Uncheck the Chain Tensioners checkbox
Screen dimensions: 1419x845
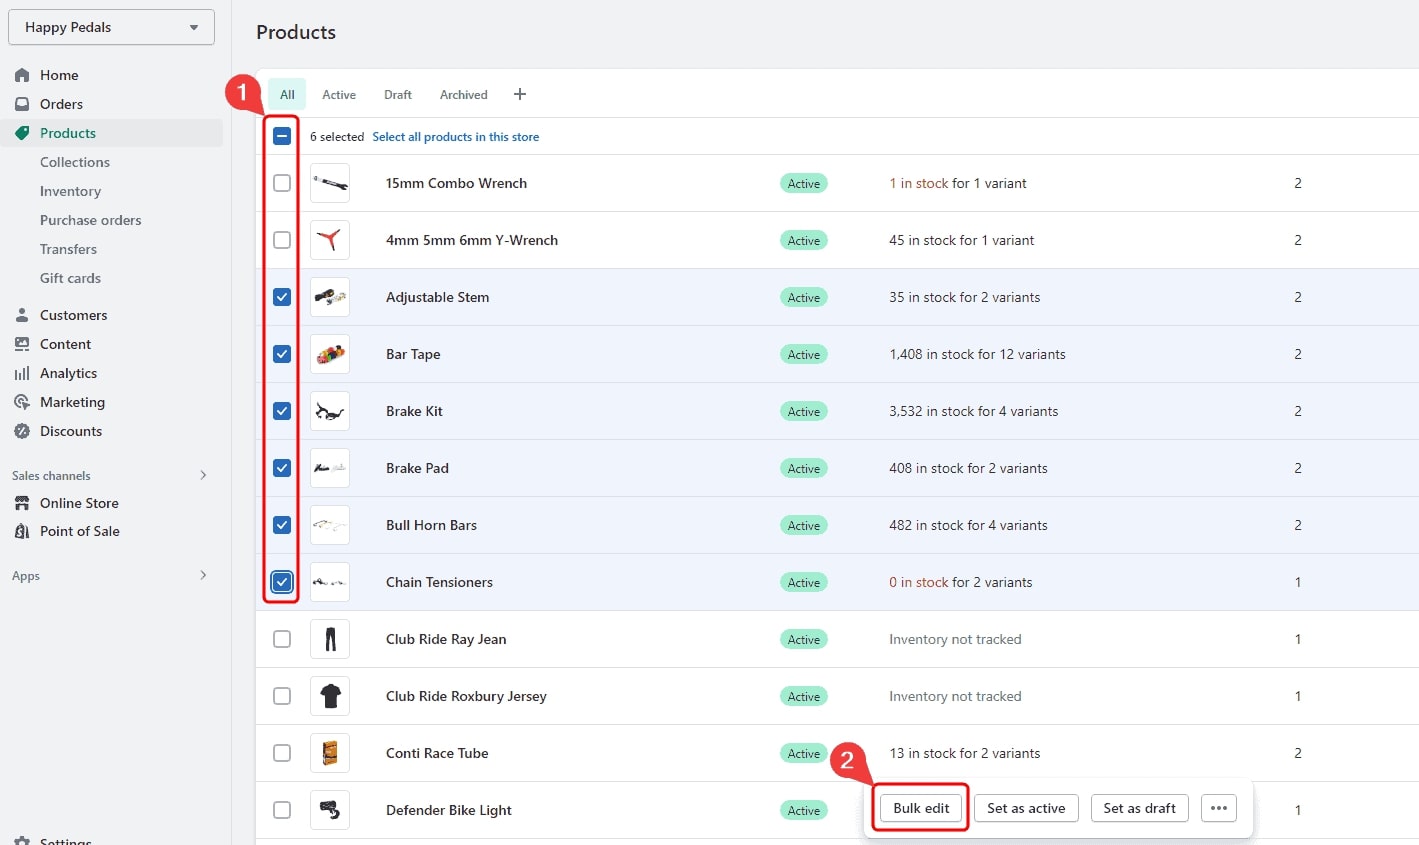click(x=282, y=582)
